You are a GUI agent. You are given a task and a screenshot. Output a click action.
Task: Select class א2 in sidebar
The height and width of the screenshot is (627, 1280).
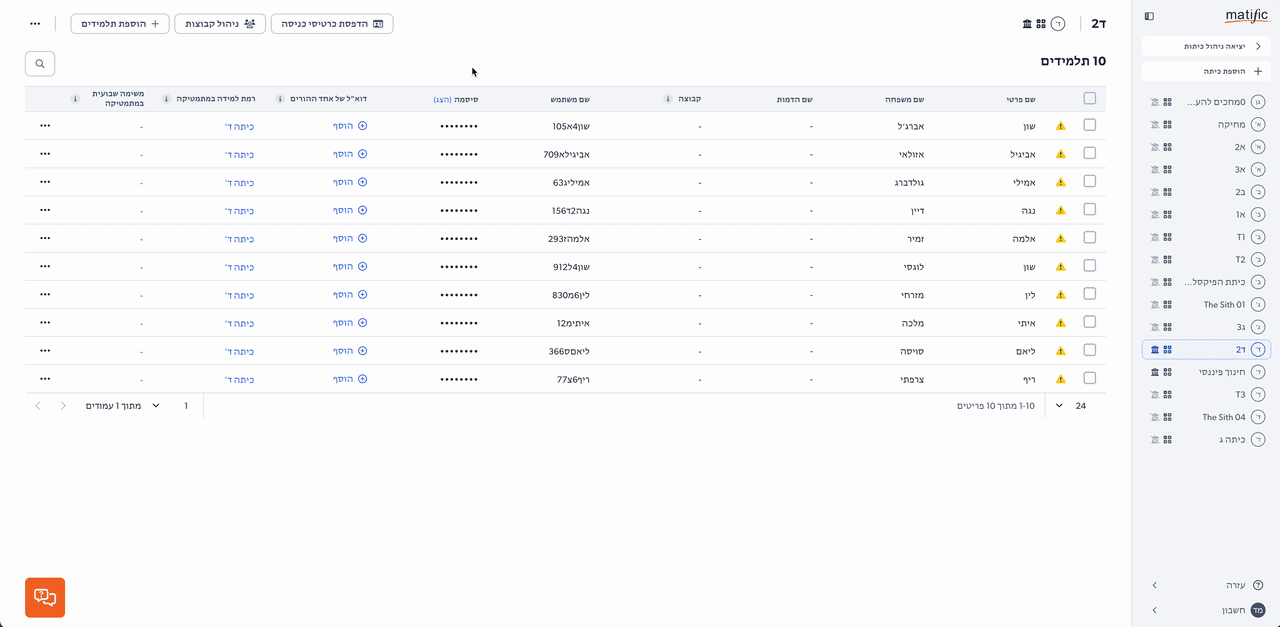click(x=1205, y=147)
